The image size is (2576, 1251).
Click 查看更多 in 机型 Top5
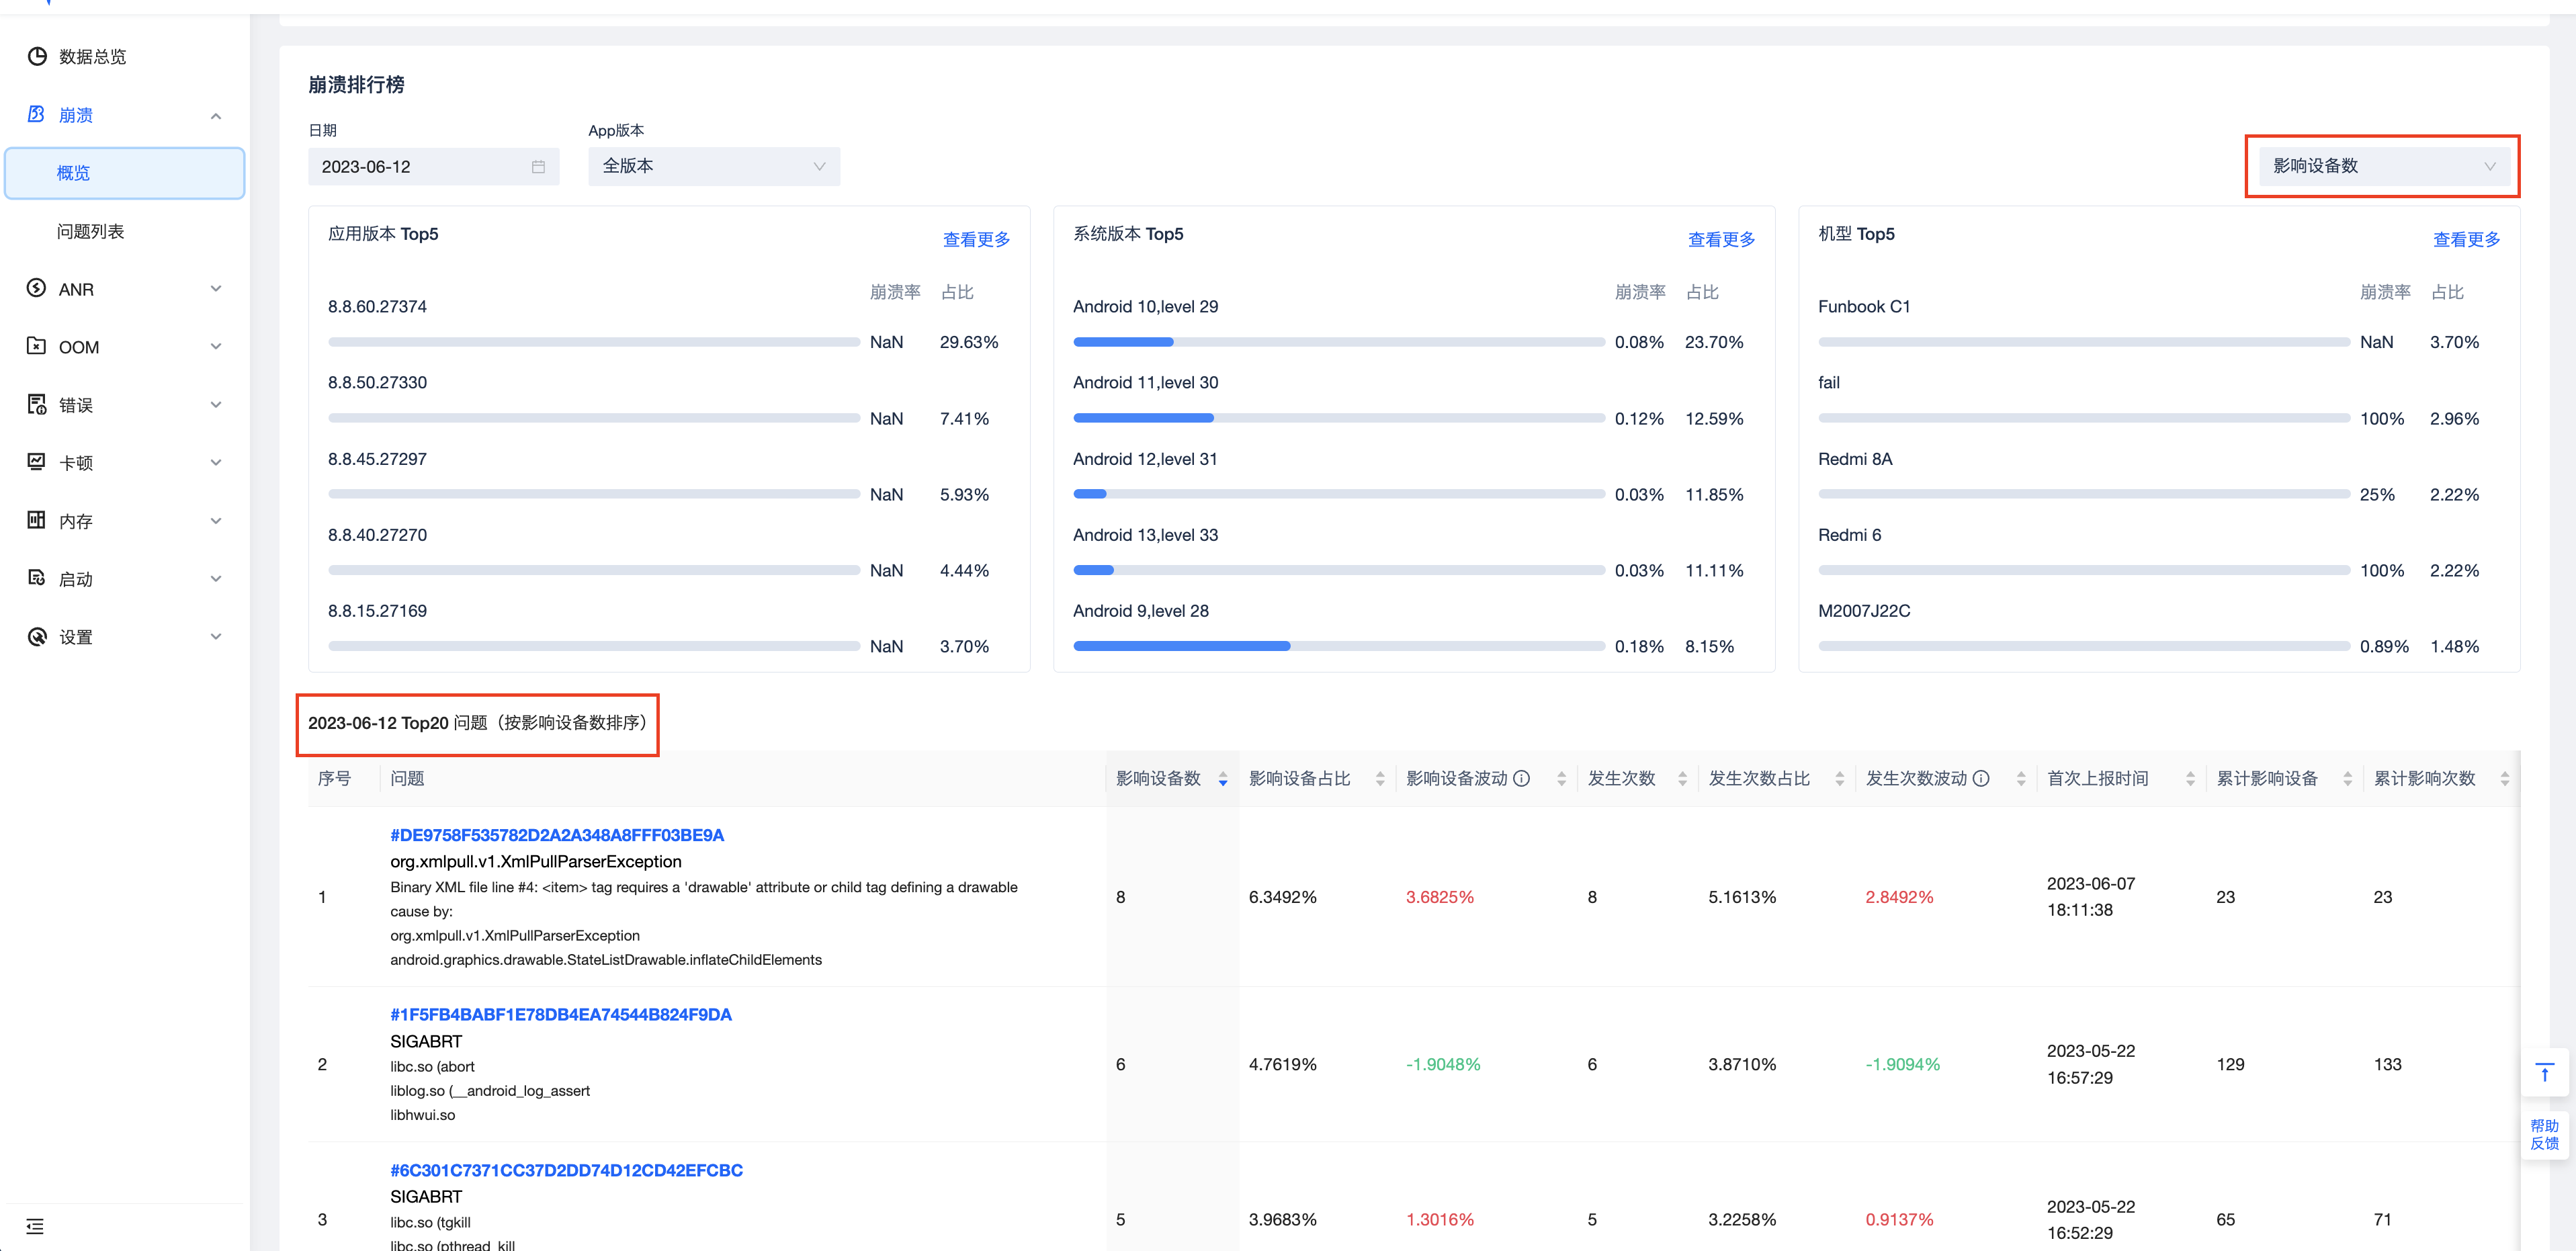[2466, 239]
